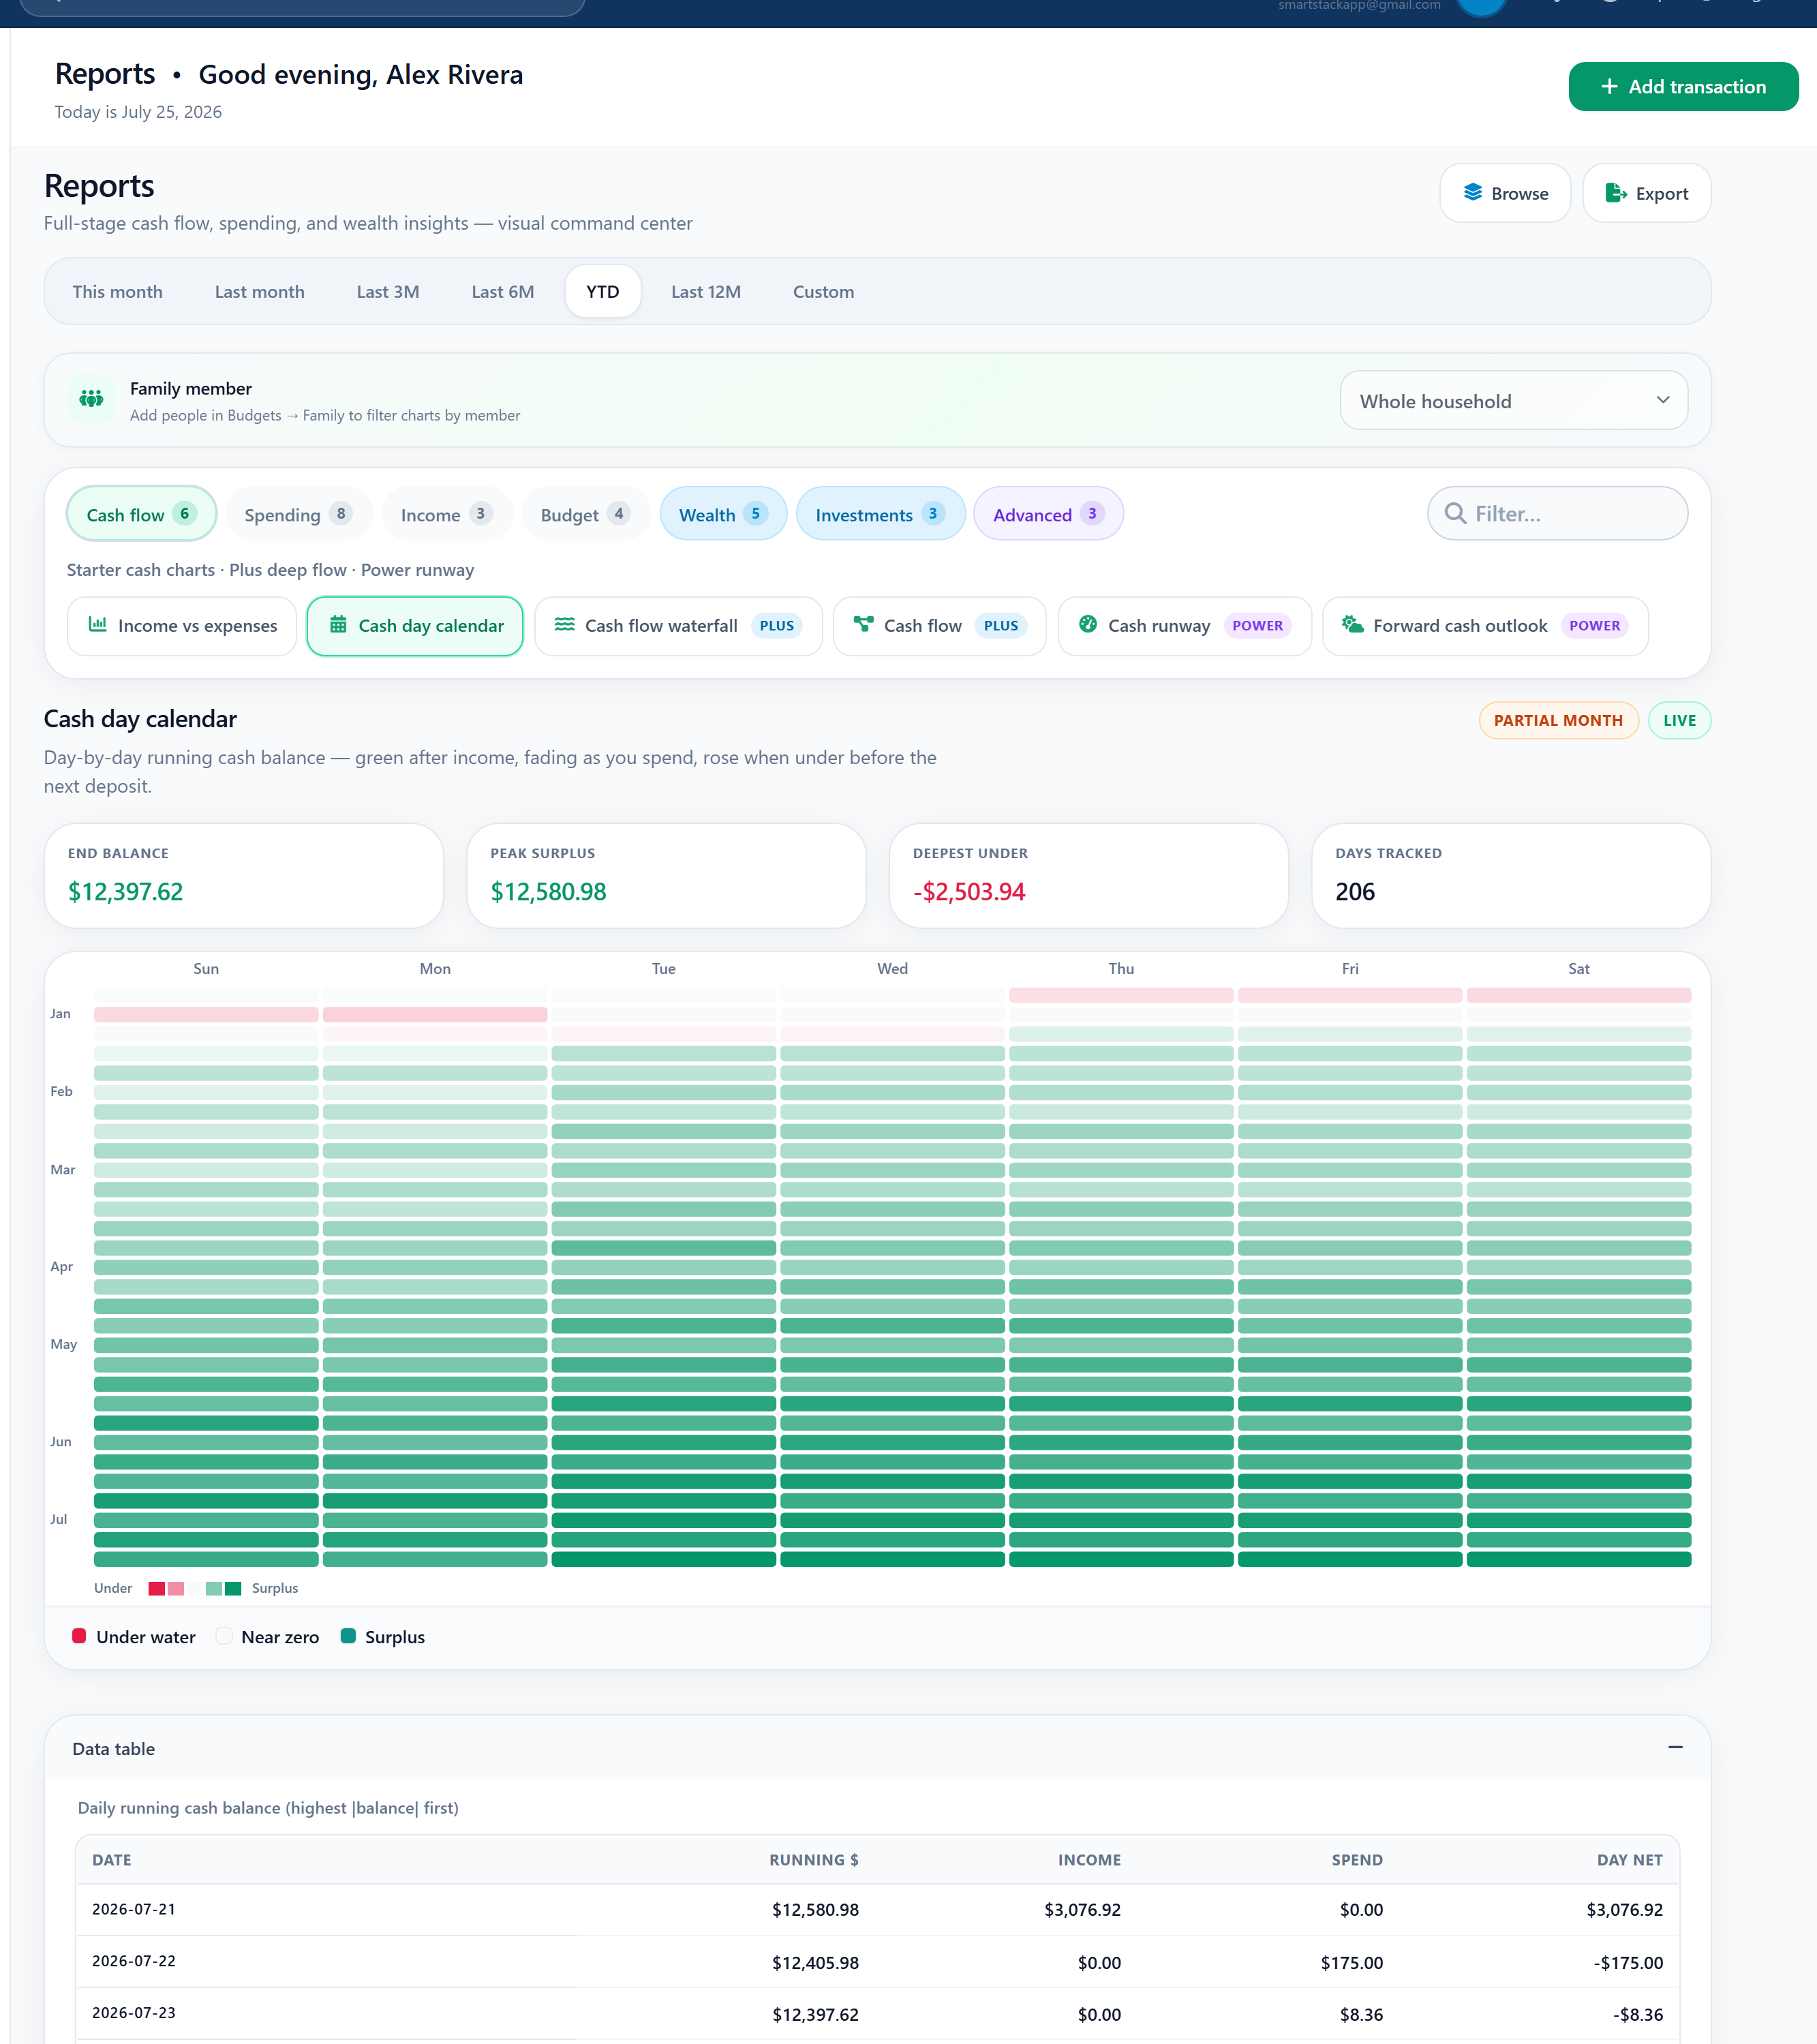The height and width of the screenshot is (2044, 1817).
Task: Click the Jul month label in heatmap
Action: click(x=59, y=1519)
